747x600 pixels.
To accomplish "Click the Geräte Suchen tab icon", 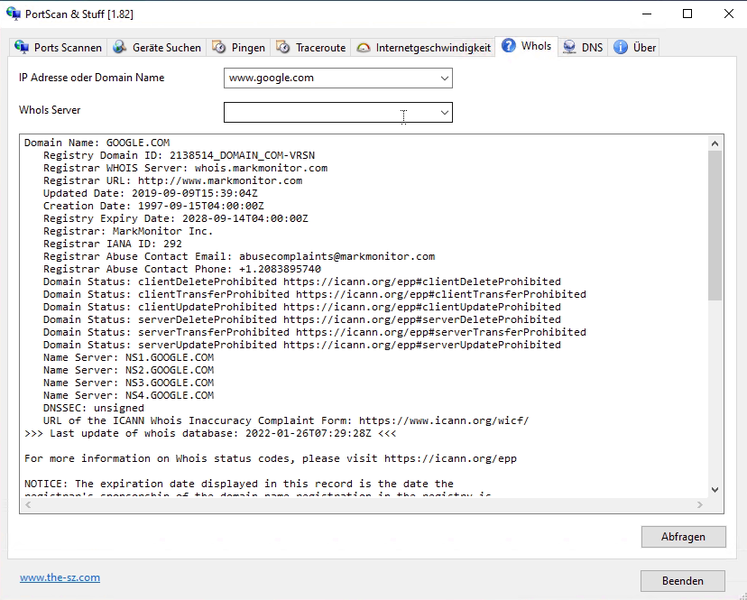I will pyautogui.click(x=121, y=47).
